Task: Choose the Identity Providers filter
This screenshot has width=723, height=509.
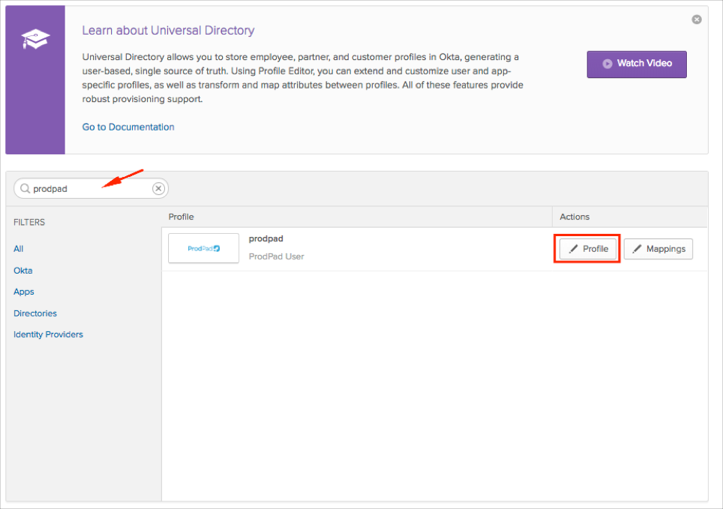Action: coord(48,334)
